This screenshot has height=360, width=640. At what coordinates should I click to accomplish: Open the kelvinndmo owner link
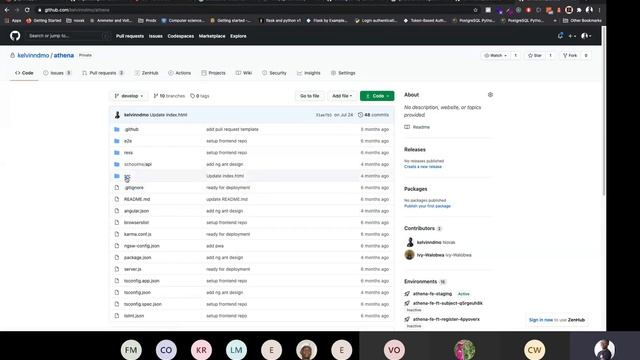[33, 55]
